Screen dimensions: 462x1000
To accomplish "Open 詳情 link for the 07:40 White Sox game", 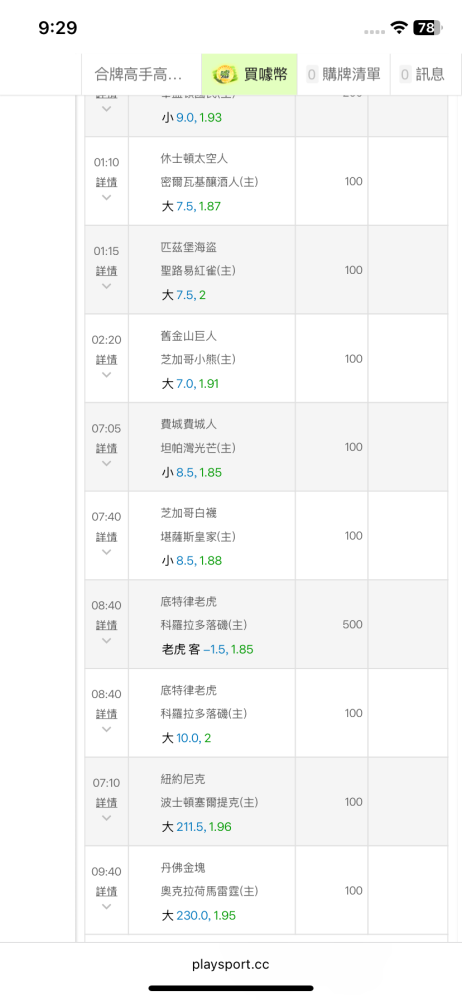I will coord(107,537).
